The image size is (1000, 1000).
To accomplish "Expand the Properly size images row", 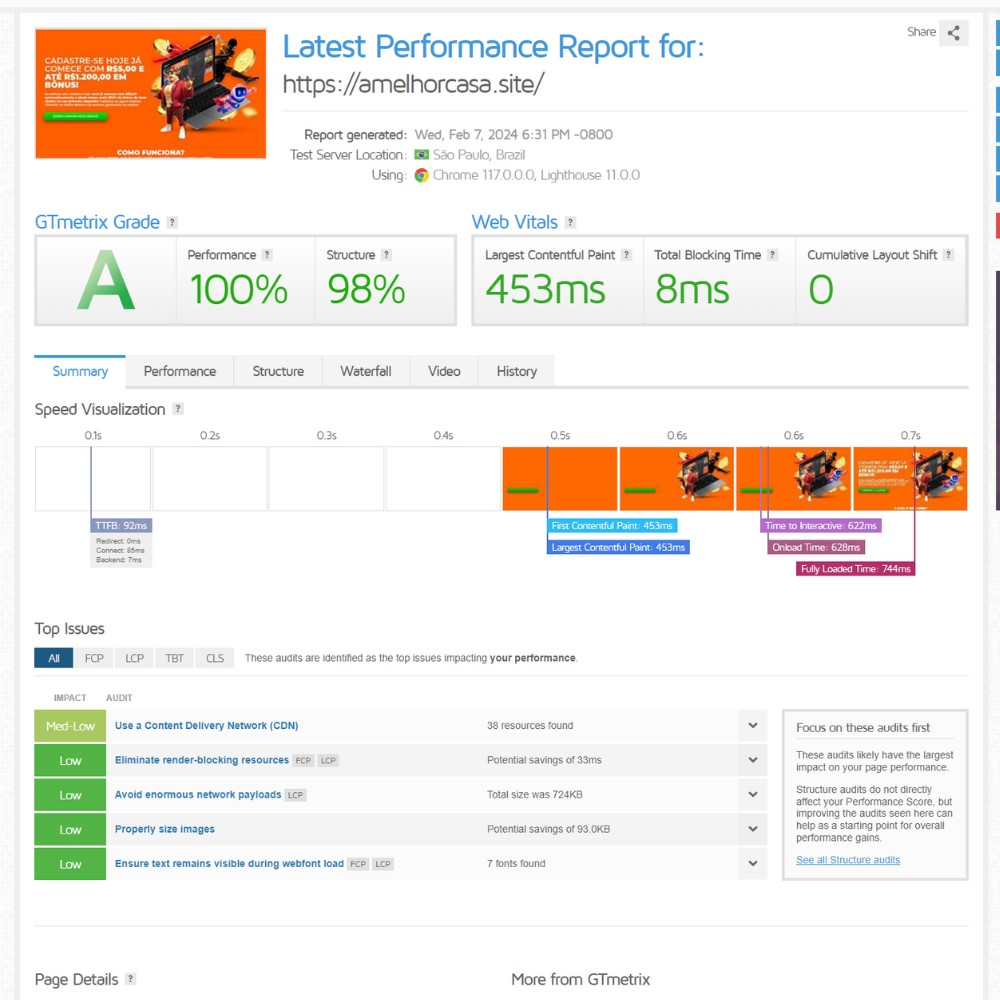I will 753,829.
